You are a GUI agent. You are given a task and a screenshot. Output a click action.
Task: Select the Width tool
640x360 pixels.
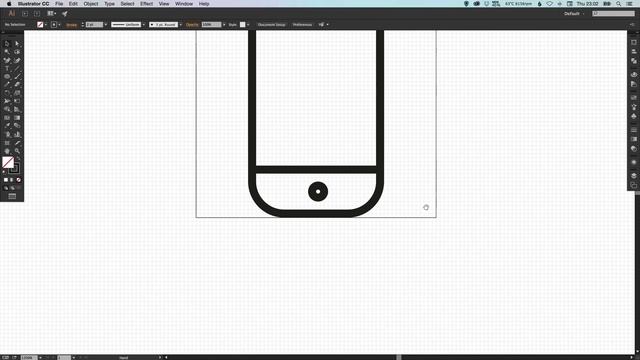[7, 101]
